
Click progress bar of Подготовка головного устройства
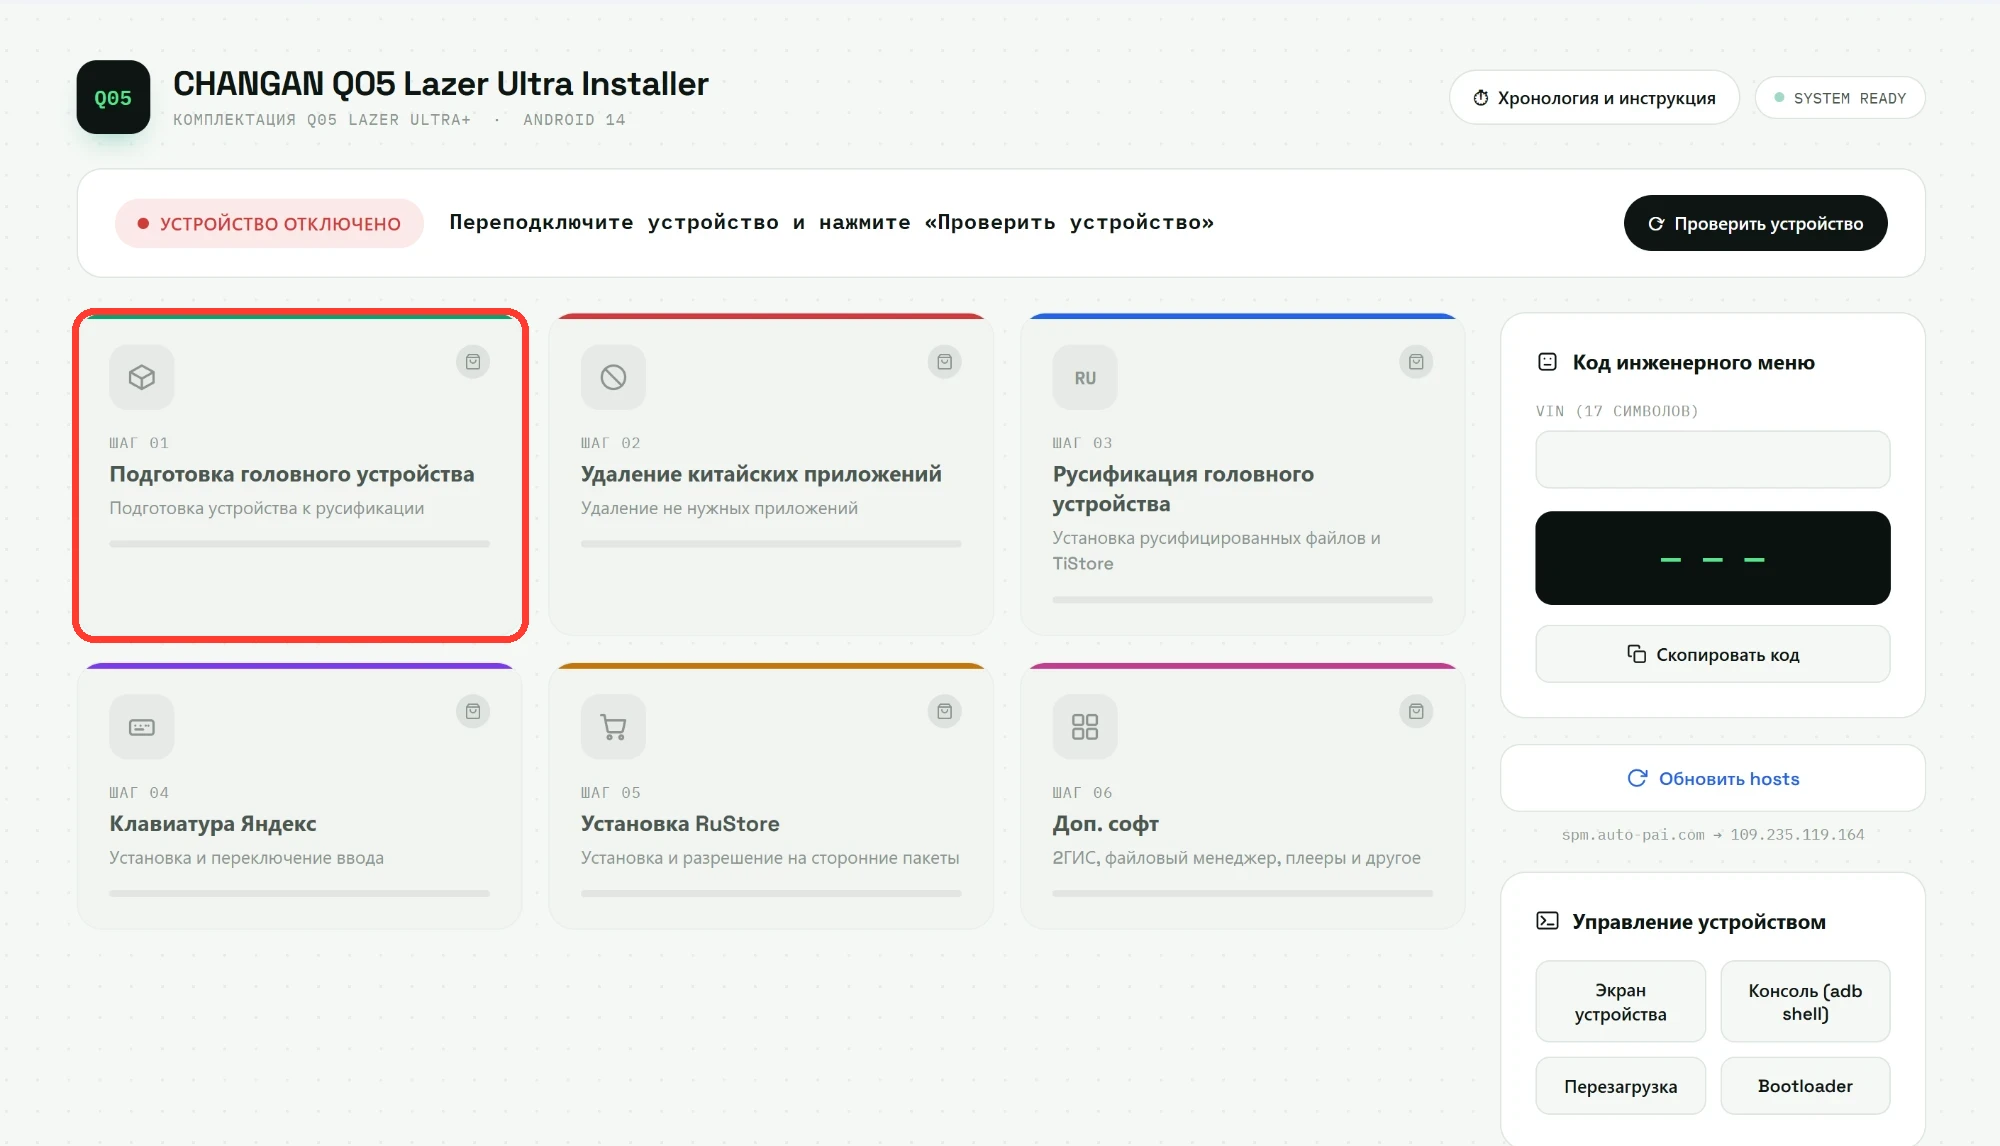coord(299,544)
